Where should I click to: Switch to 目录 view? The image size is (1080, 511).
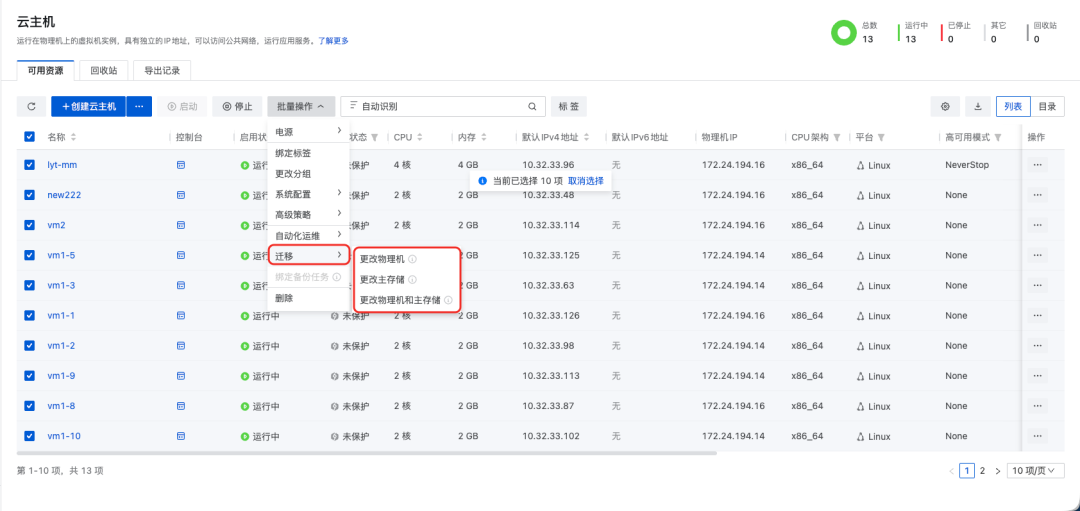[1047, 107]
